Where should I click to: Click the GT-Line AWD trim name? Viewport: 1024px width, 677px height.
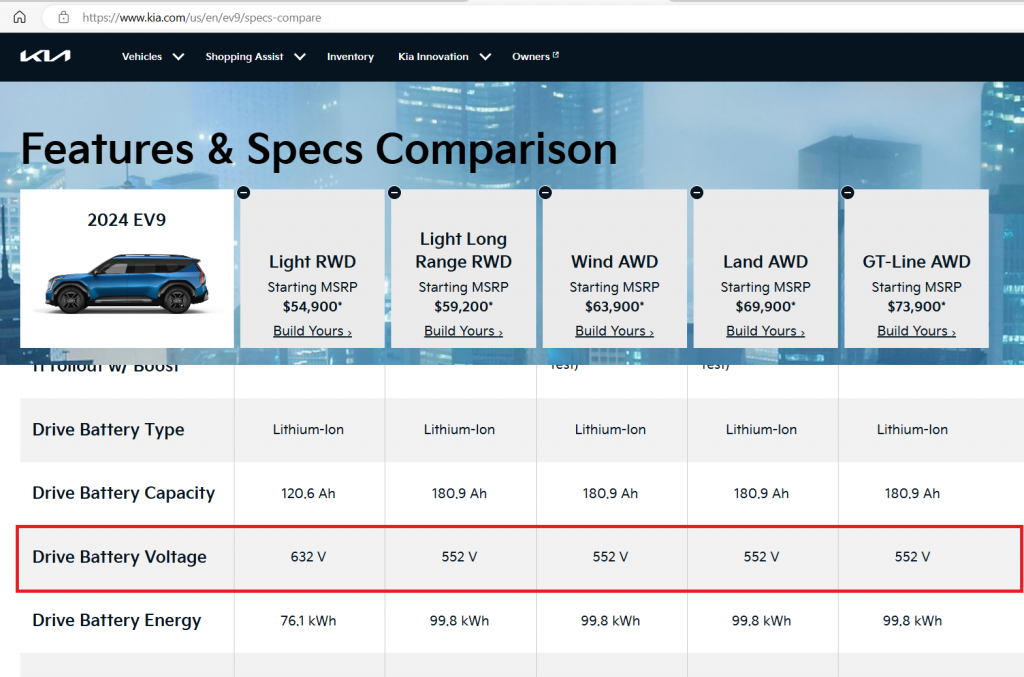916,262
